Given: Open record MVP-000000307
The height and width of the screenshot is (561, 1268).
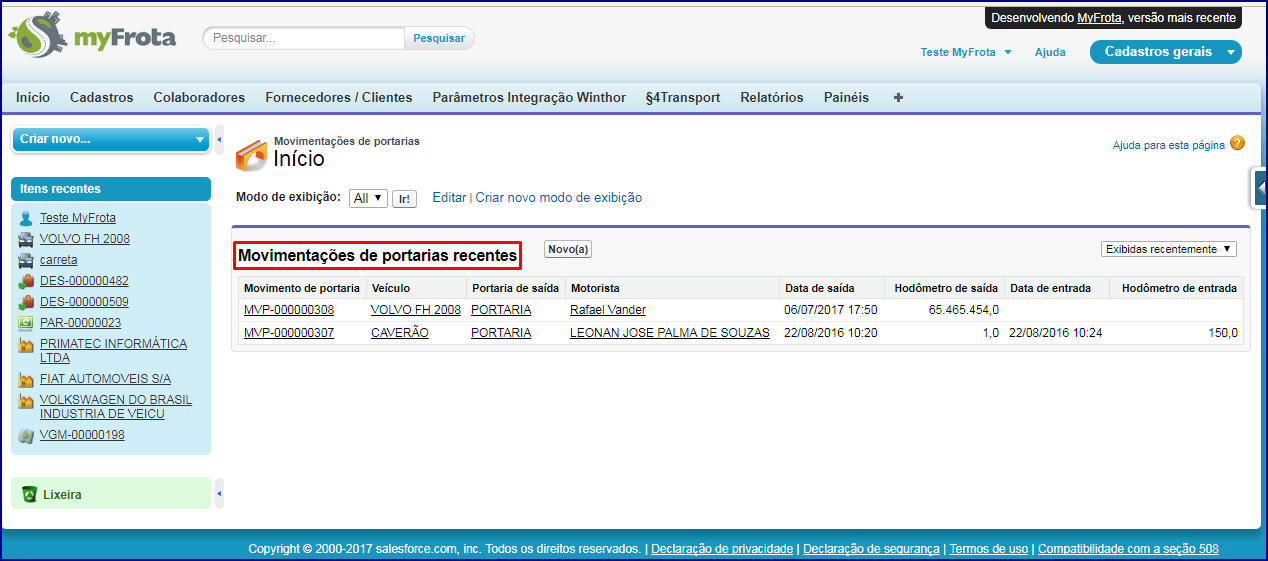Looking at the screenshot, I should (289, 333).
